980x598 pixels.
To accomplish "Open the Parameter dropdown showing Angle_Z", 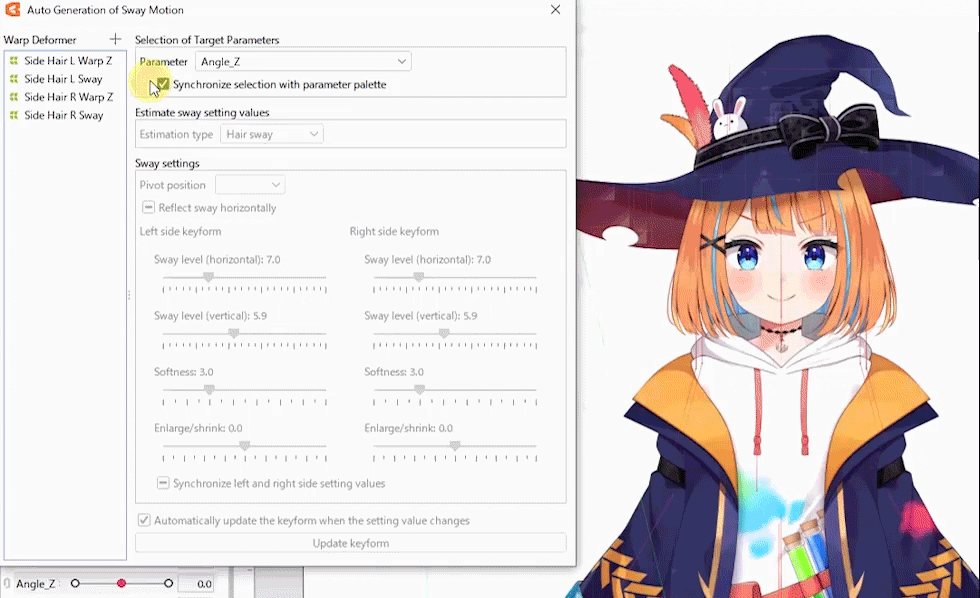I will [303, 62].
